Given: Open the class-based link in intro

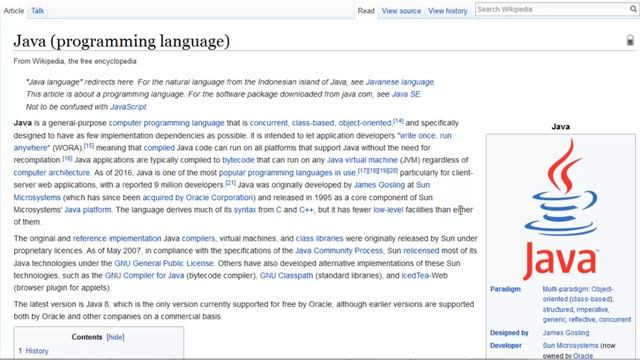Looking at the screenshot, I should point(313,123).
